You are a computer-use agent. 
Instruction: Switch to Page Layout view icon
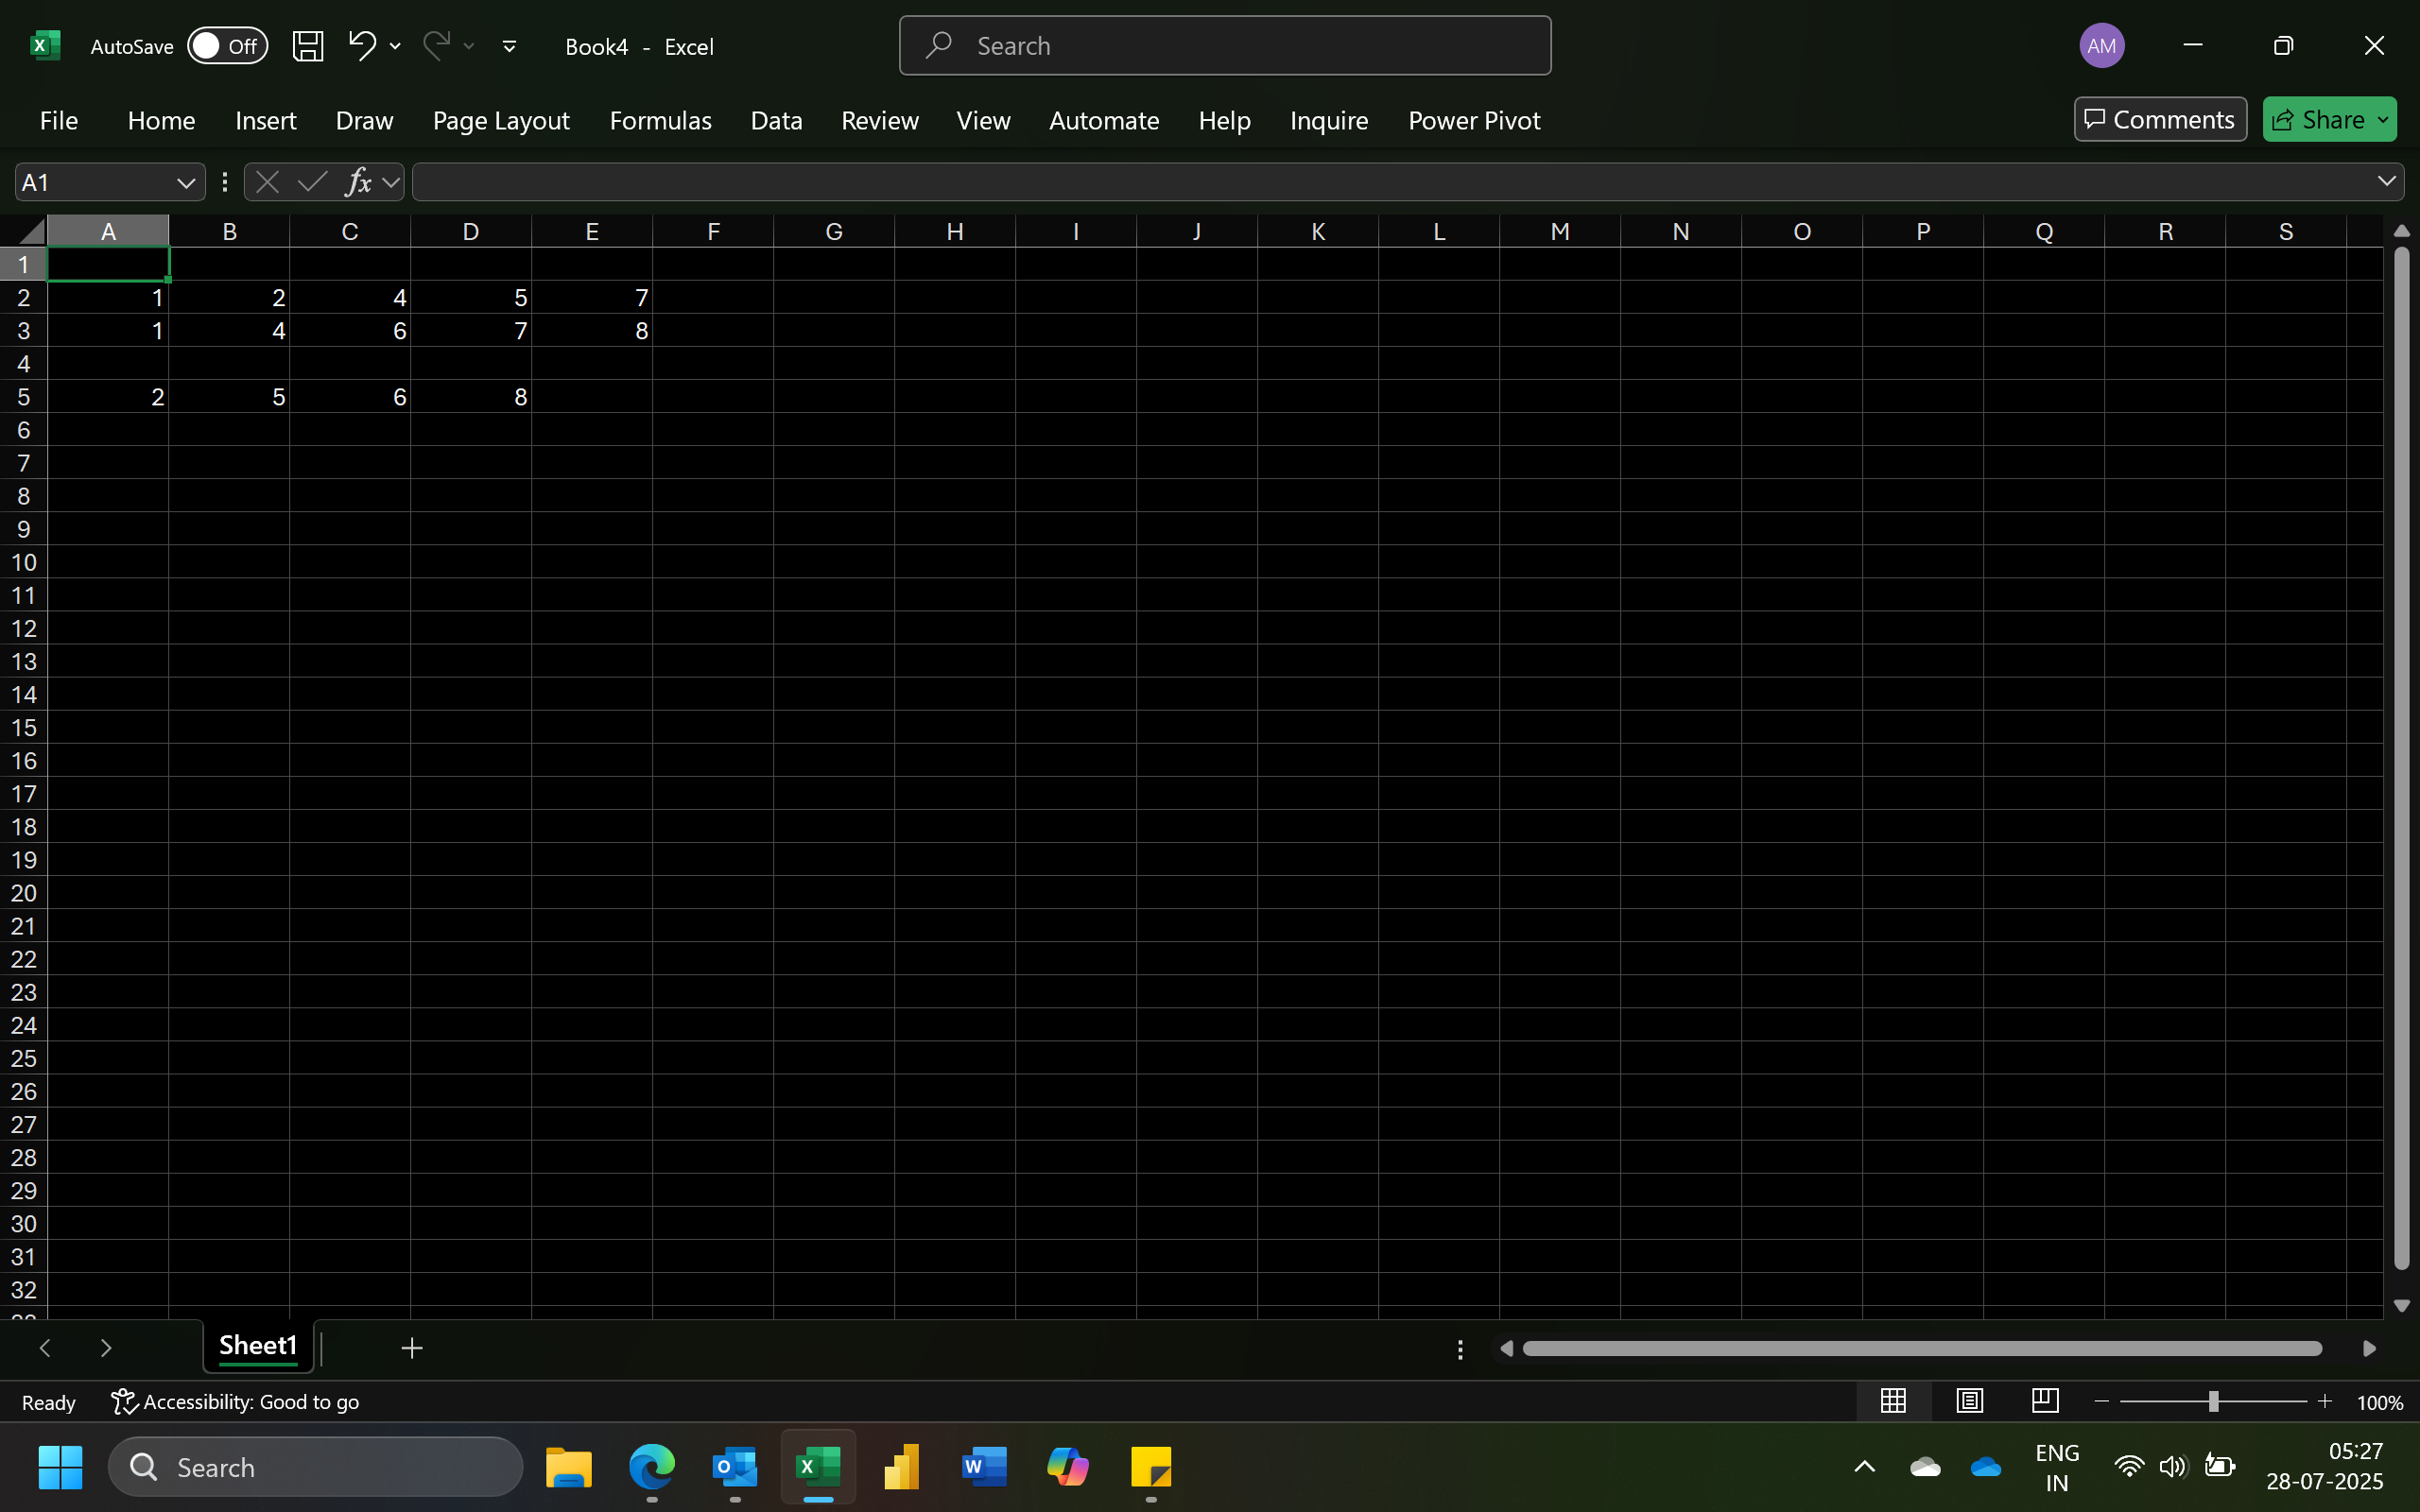1969,1401
